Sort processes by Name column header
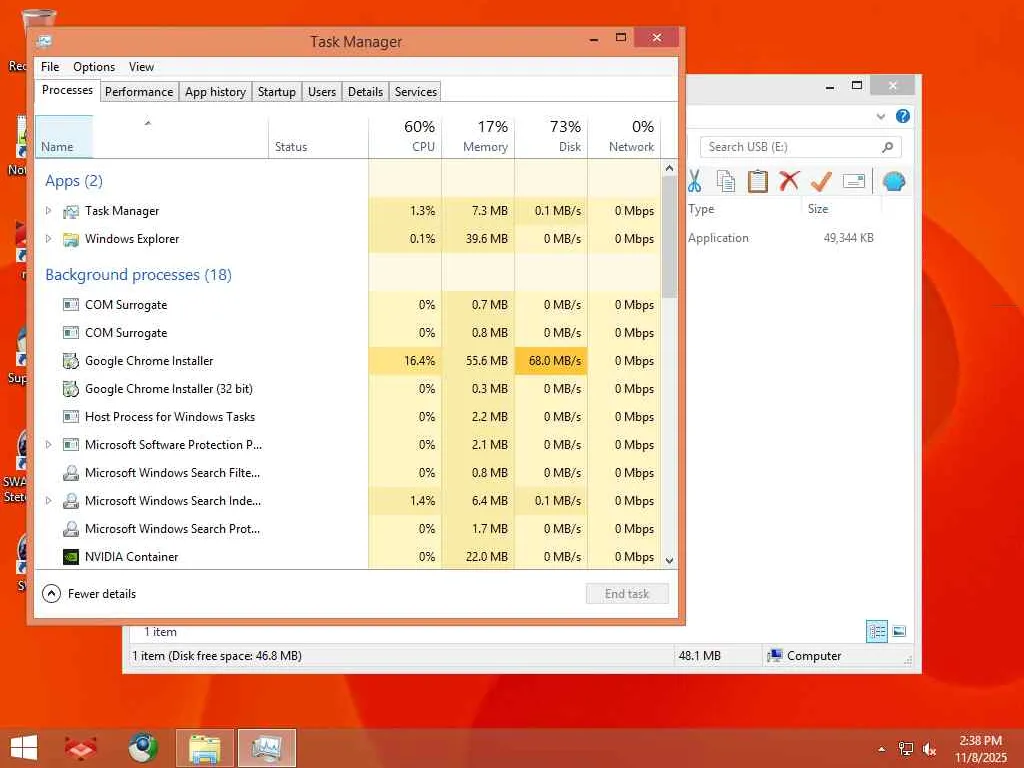 tap(152, 136)
